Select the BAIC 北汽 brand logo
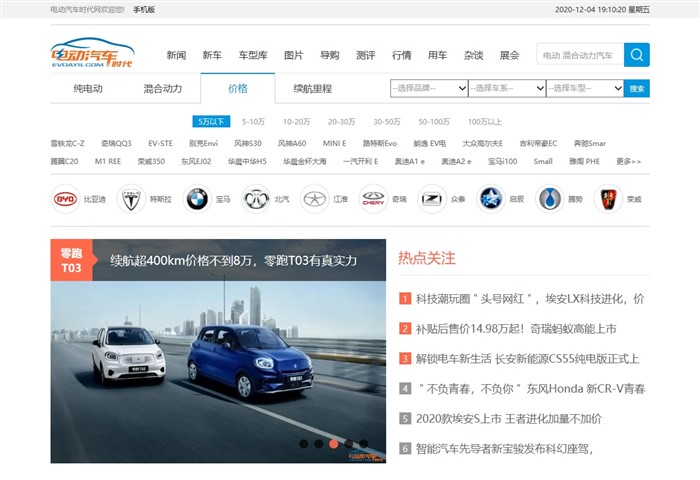The image size is (700, 480). pos(256,199)
